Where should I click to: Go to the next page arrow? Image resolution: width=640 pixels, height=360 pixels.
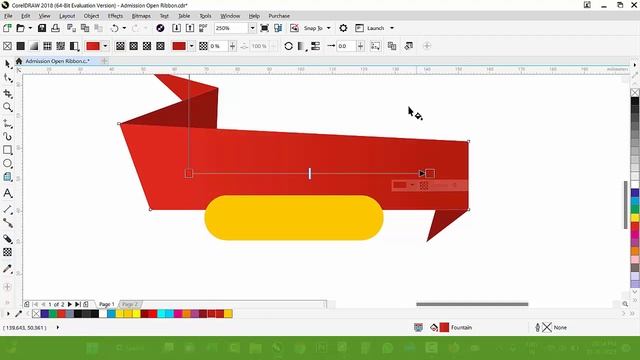pos(69,304)
